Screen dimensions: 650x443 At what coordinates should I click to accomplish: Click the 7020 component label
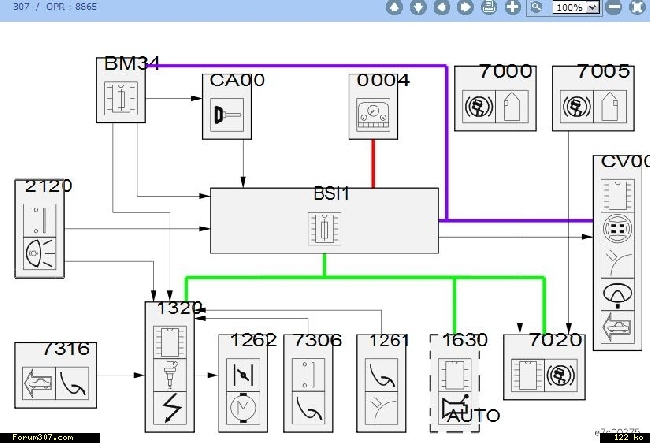coord(555,340)
